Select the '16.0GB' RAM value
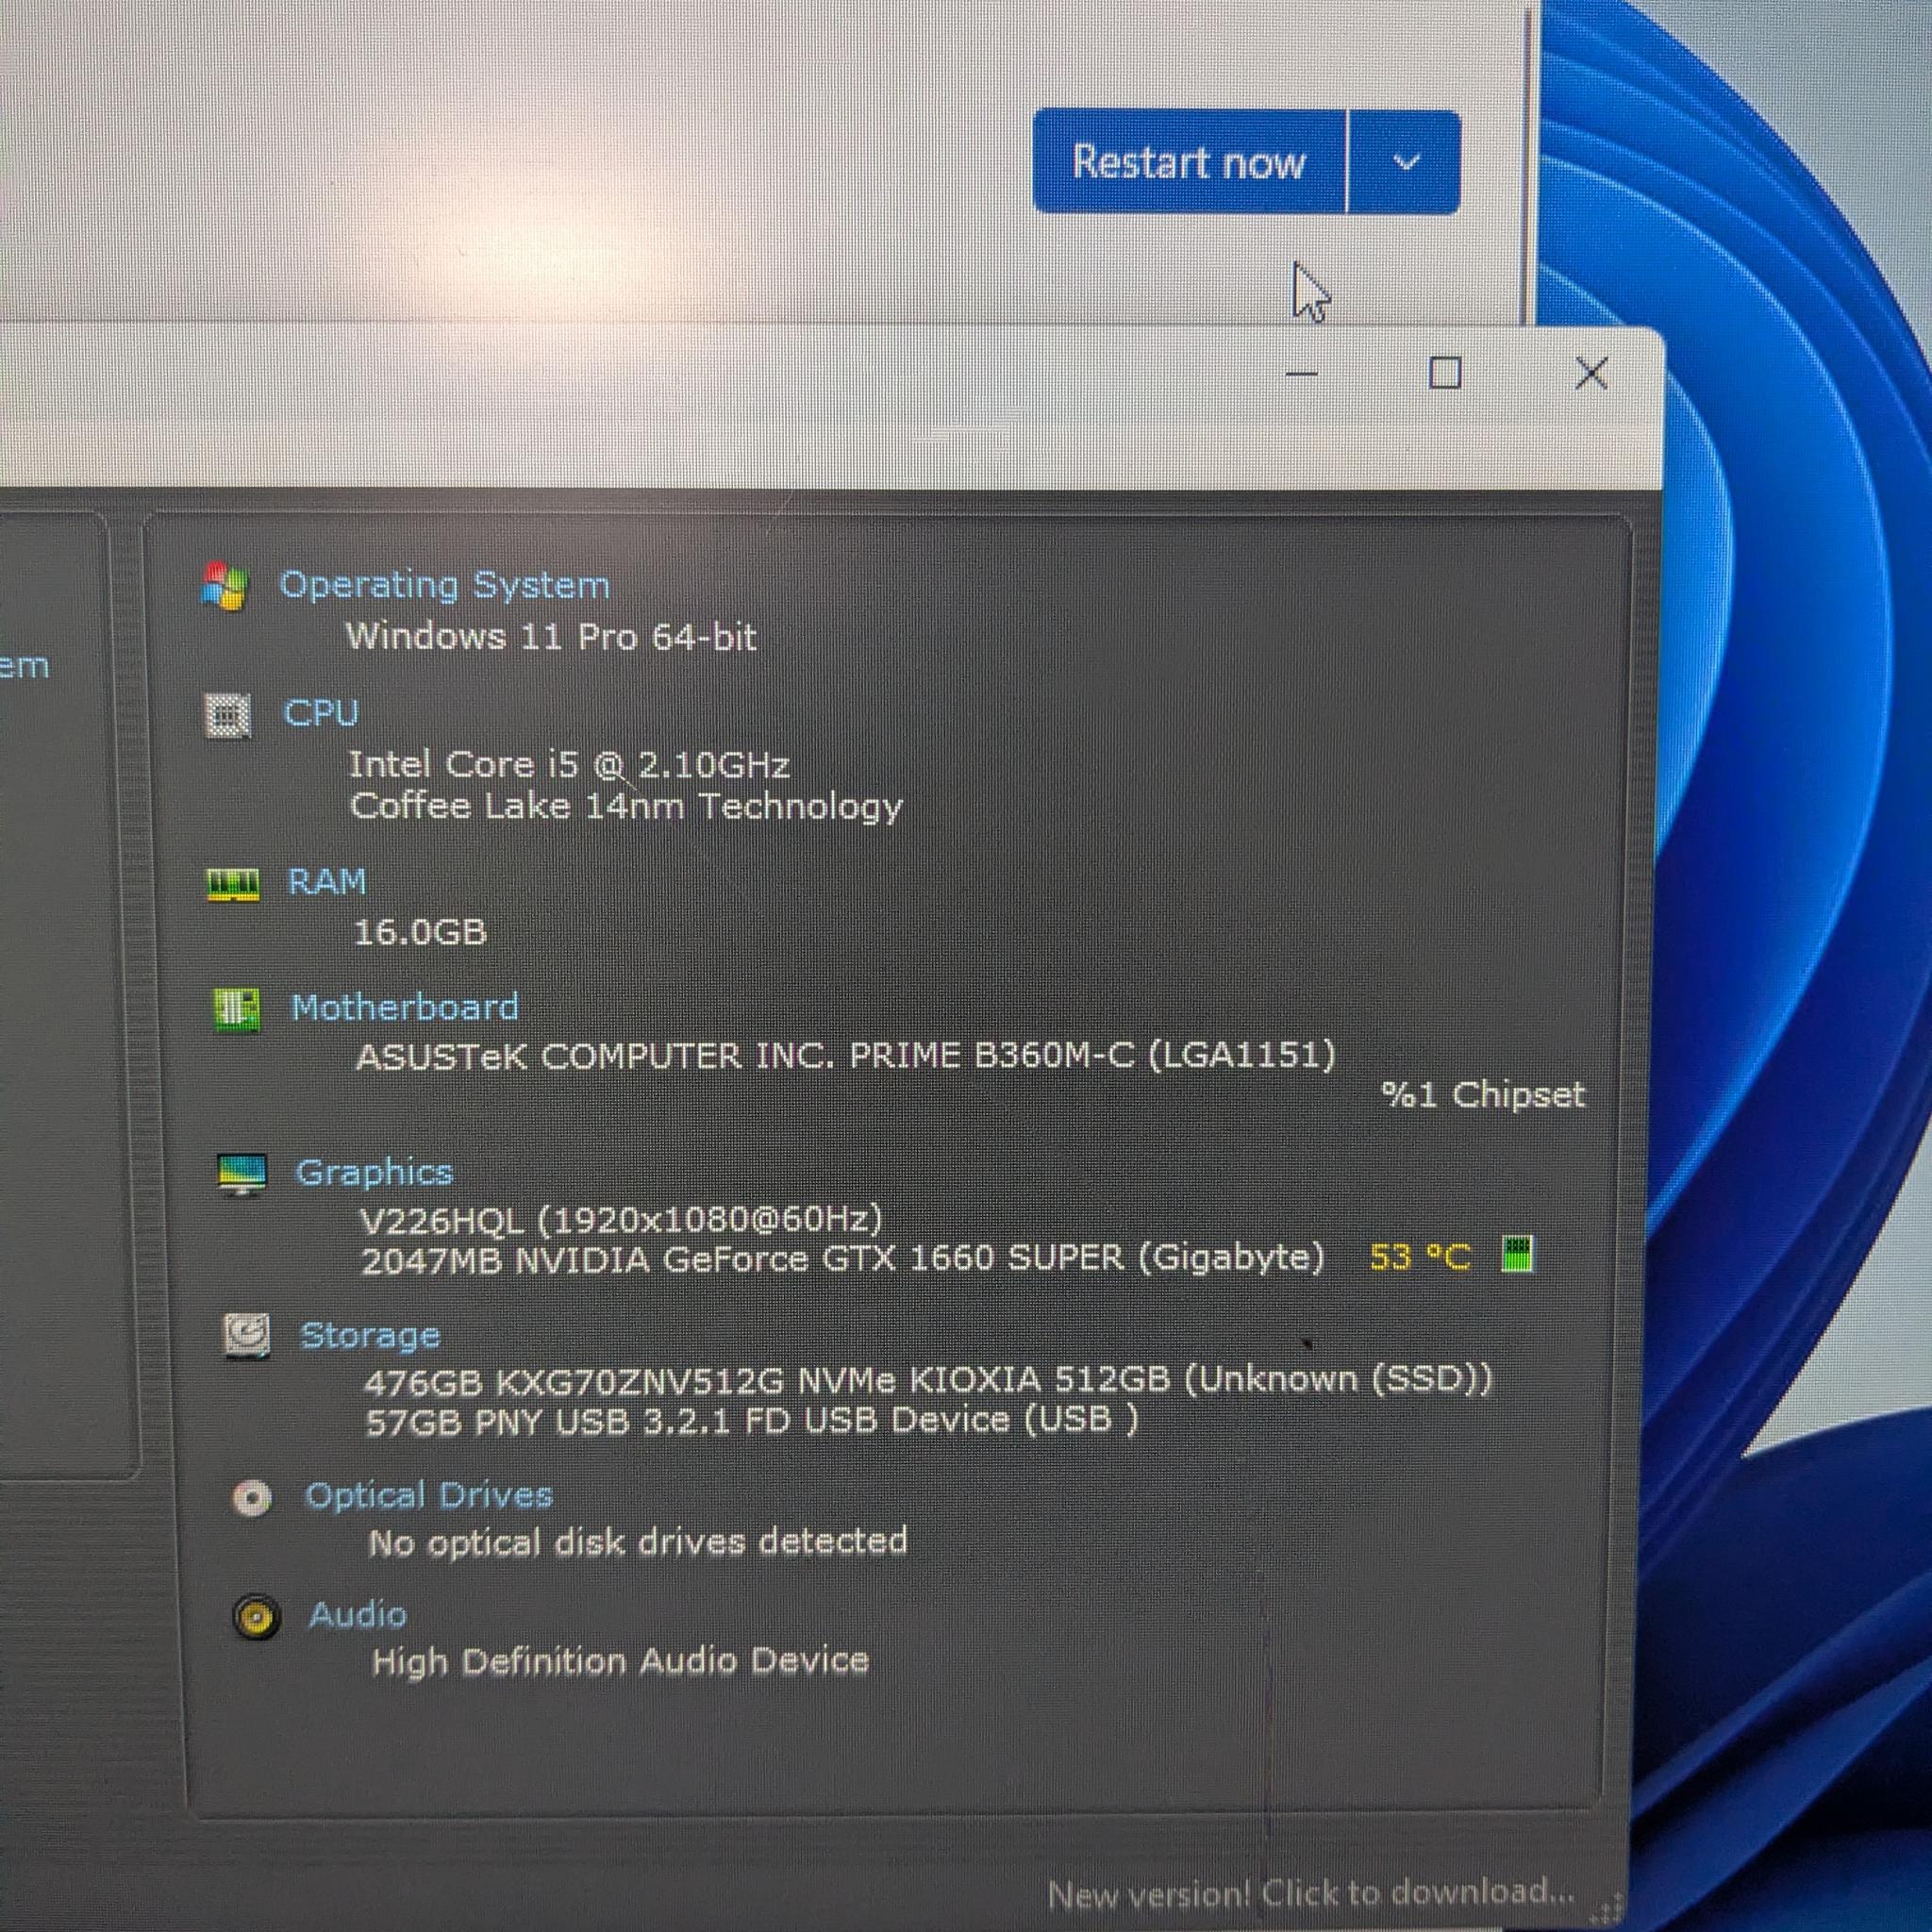The height and width of the screenshot is (1932, 1932). (420, 932)
